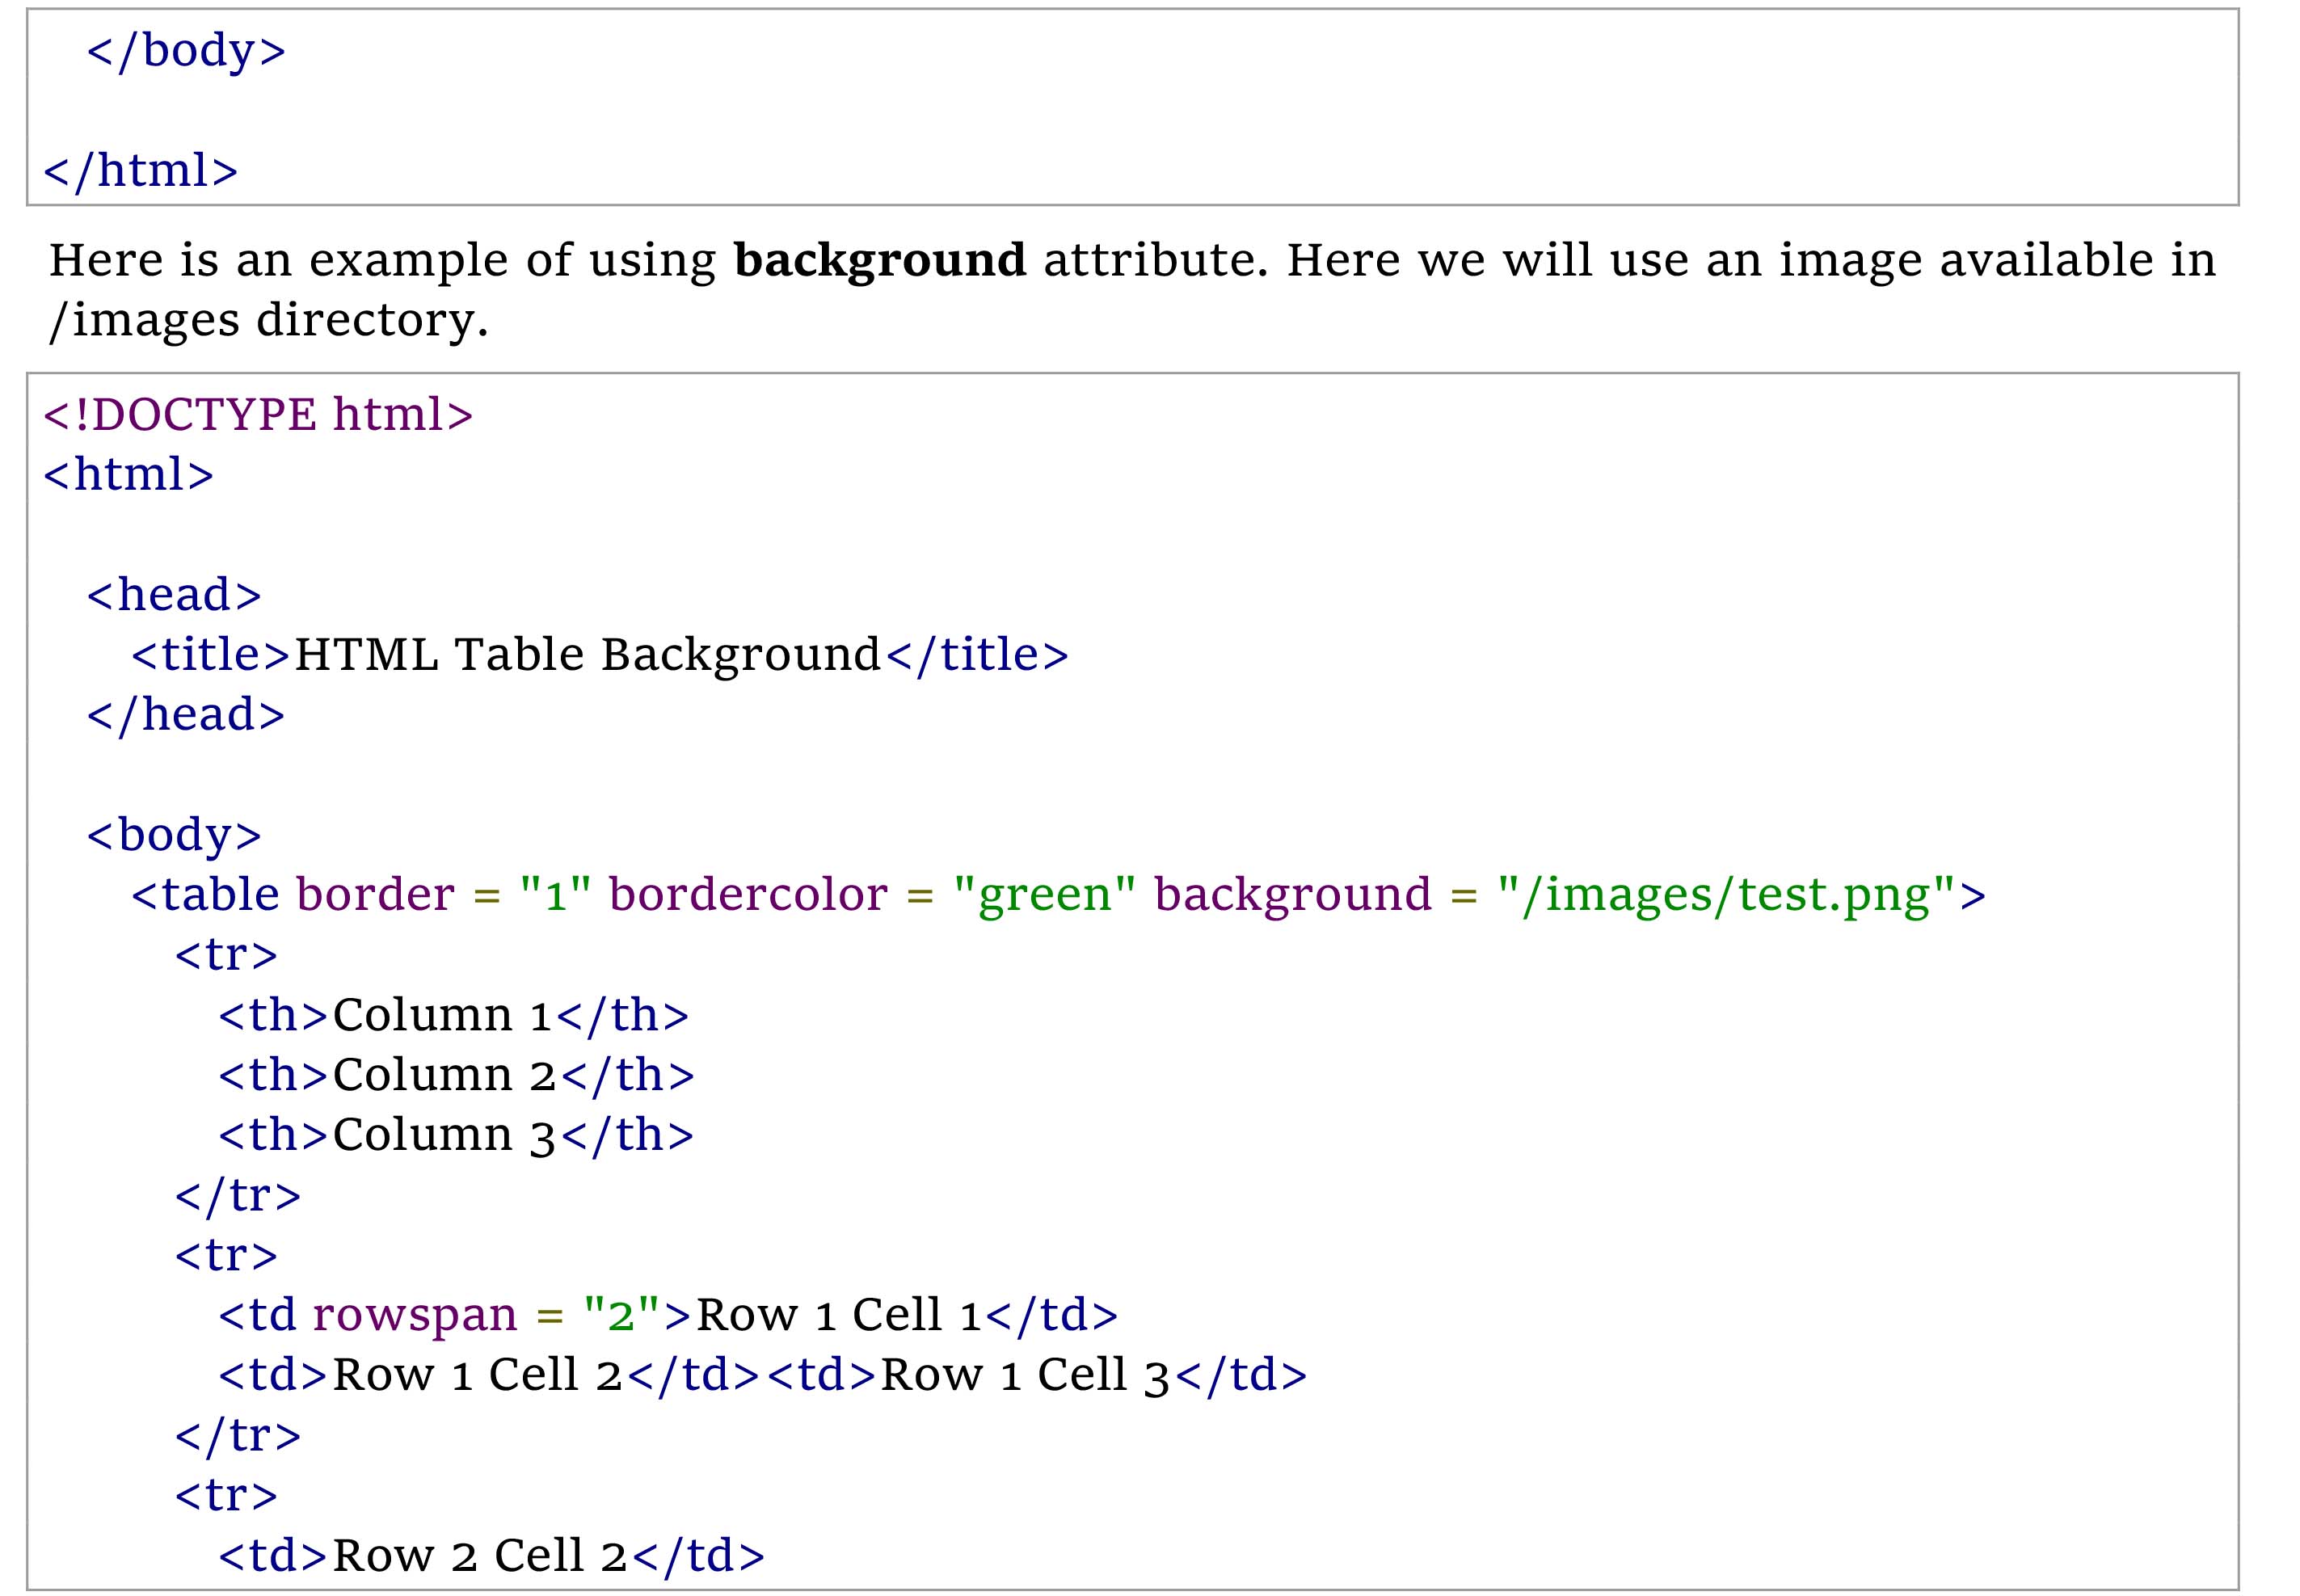Click the closing body tag at top
Image resolution: width=2300 pixels, height=1596 pixels.
[187, 51]
